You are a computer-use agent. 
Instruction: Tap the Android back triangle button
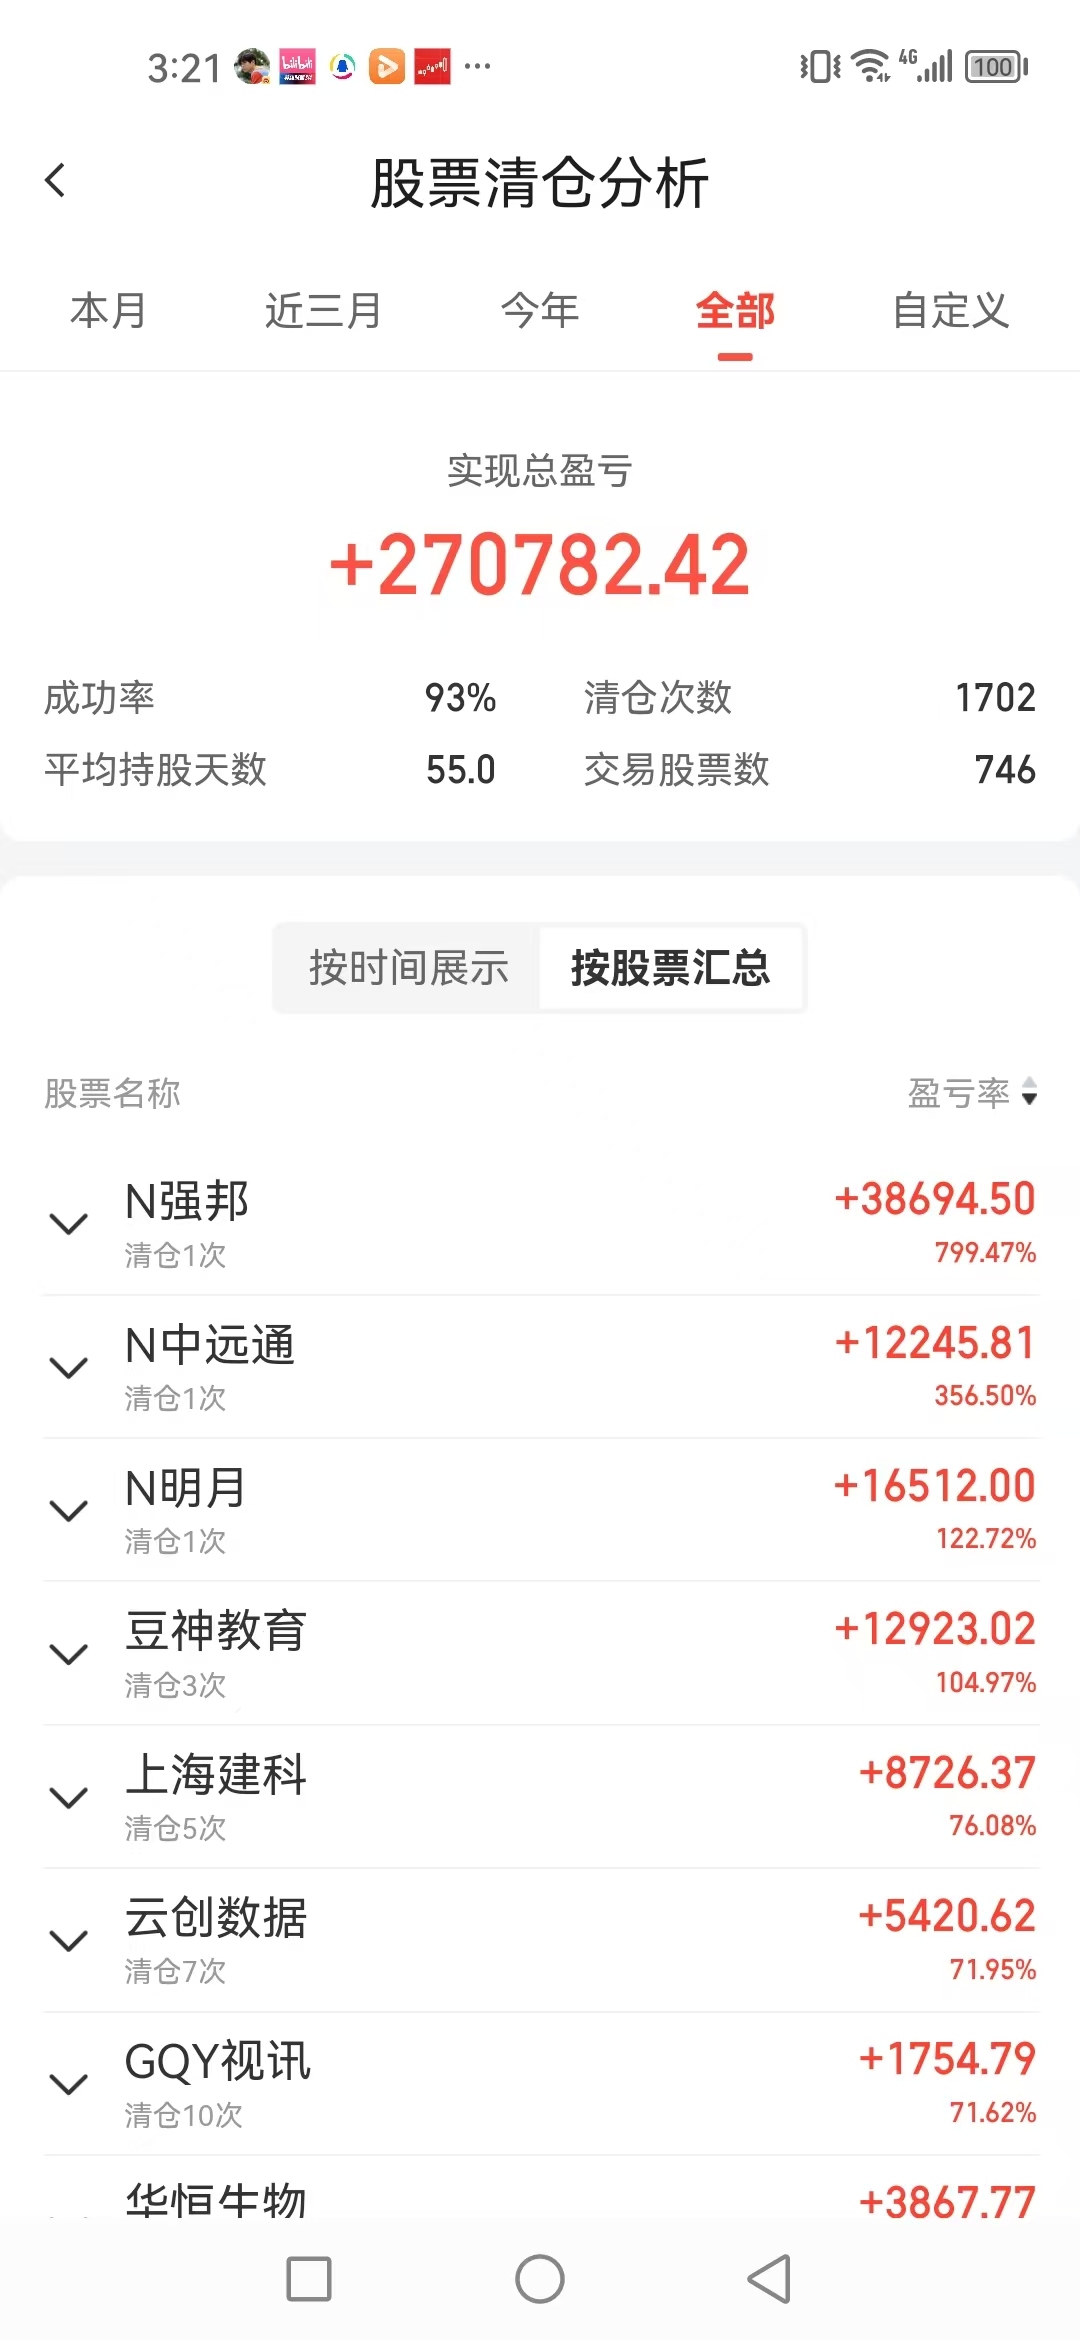769,2279
